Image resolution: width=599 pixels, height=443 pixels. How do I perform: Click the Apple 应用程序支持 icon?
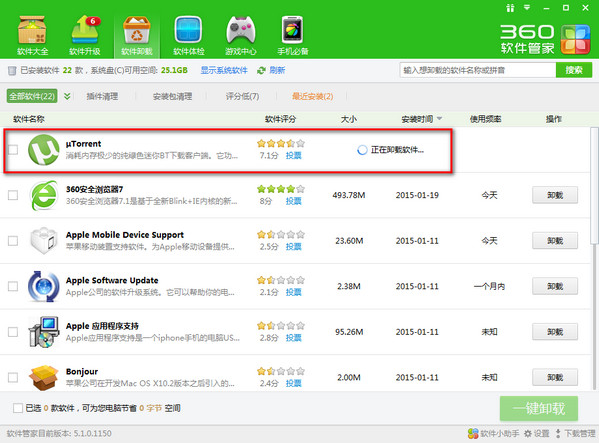tap(44, 331)
